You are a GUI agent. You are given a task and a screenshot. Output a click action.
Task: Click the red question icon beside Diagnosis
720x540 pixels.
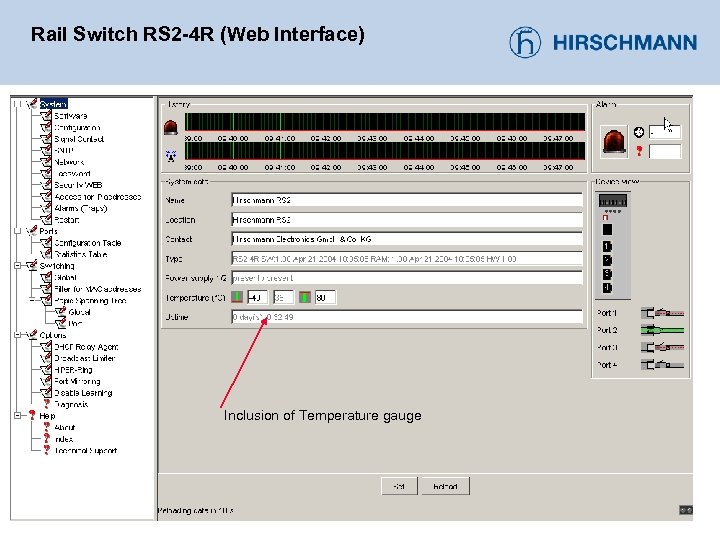click(46, 404)
